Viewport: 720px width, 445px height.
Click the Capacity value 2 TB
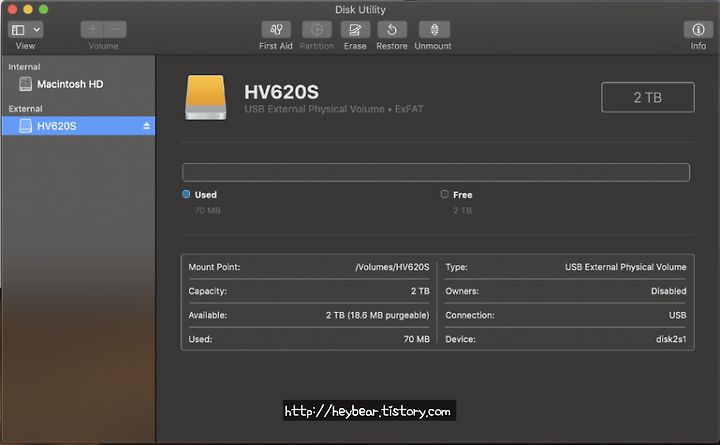tap(420, 291)
